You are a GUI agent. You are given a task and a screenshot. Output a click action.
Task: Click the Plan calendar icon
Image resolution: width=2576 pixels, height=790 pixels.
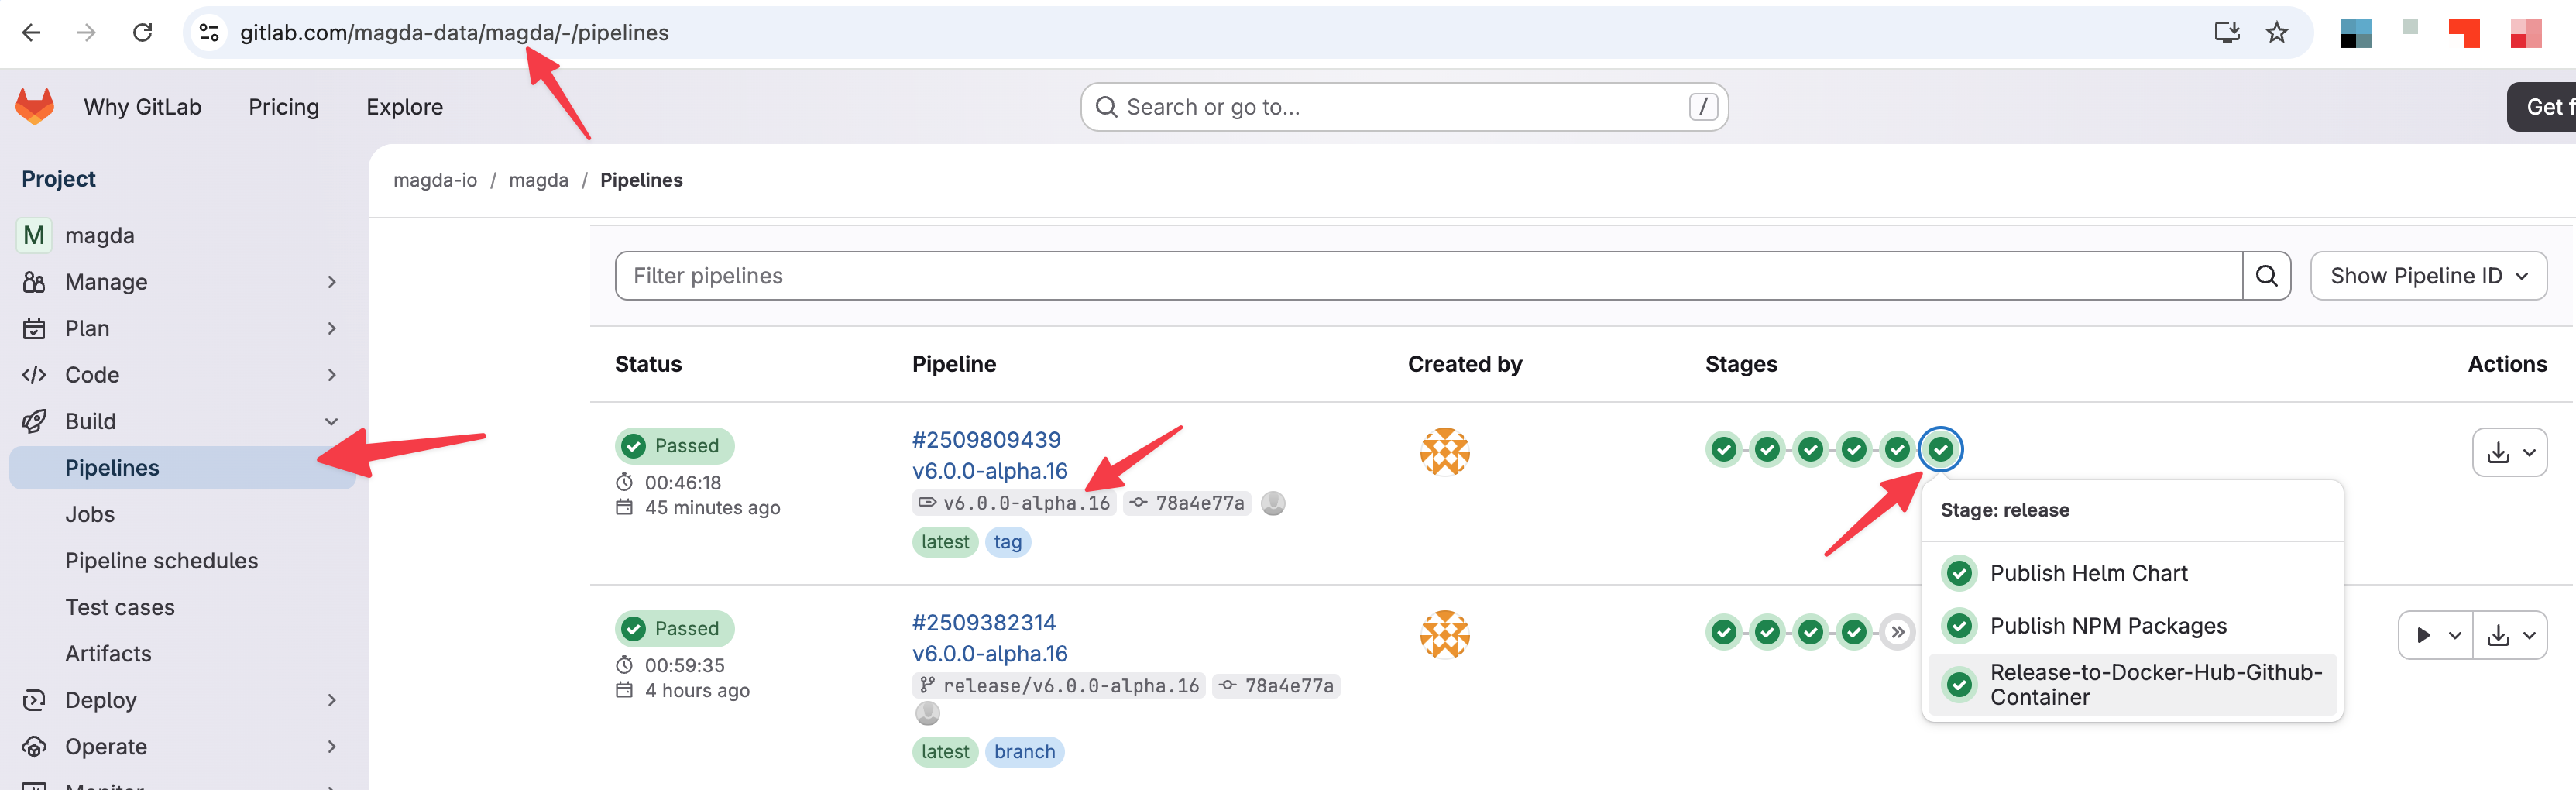34,328
